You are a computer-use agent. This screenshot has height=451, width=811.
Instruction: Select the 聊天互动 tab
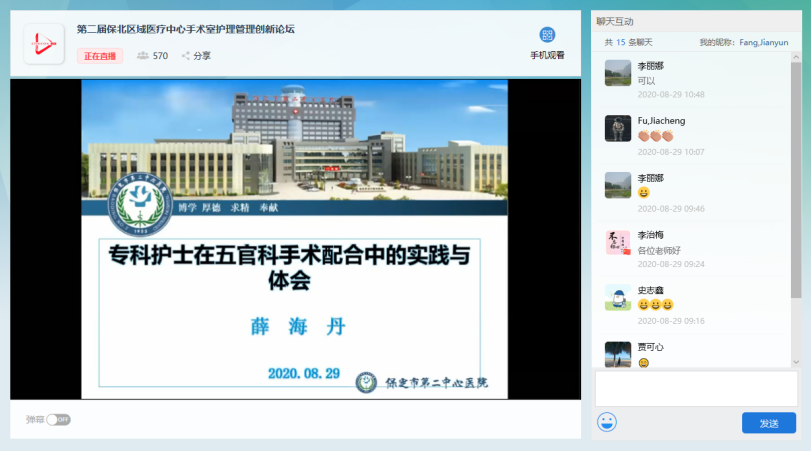(x=615, y=21)
